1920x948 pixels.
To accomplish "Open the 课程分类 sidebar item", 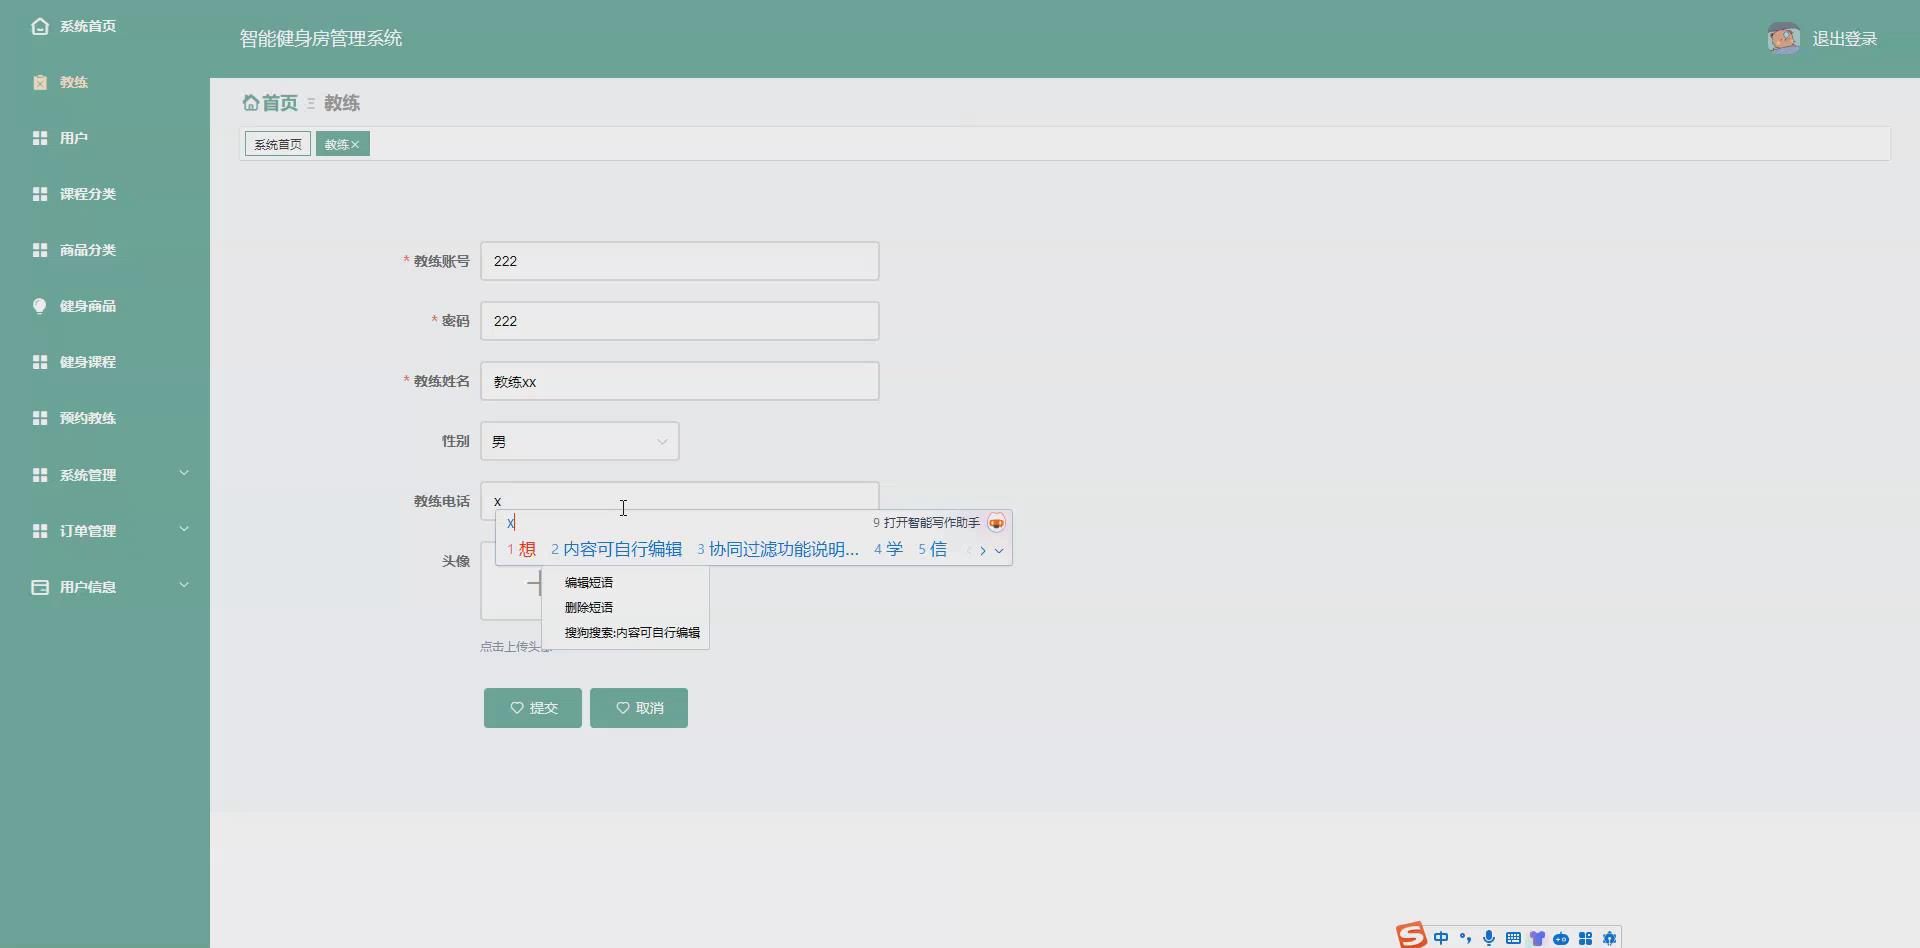I will (x=87, y=194).
